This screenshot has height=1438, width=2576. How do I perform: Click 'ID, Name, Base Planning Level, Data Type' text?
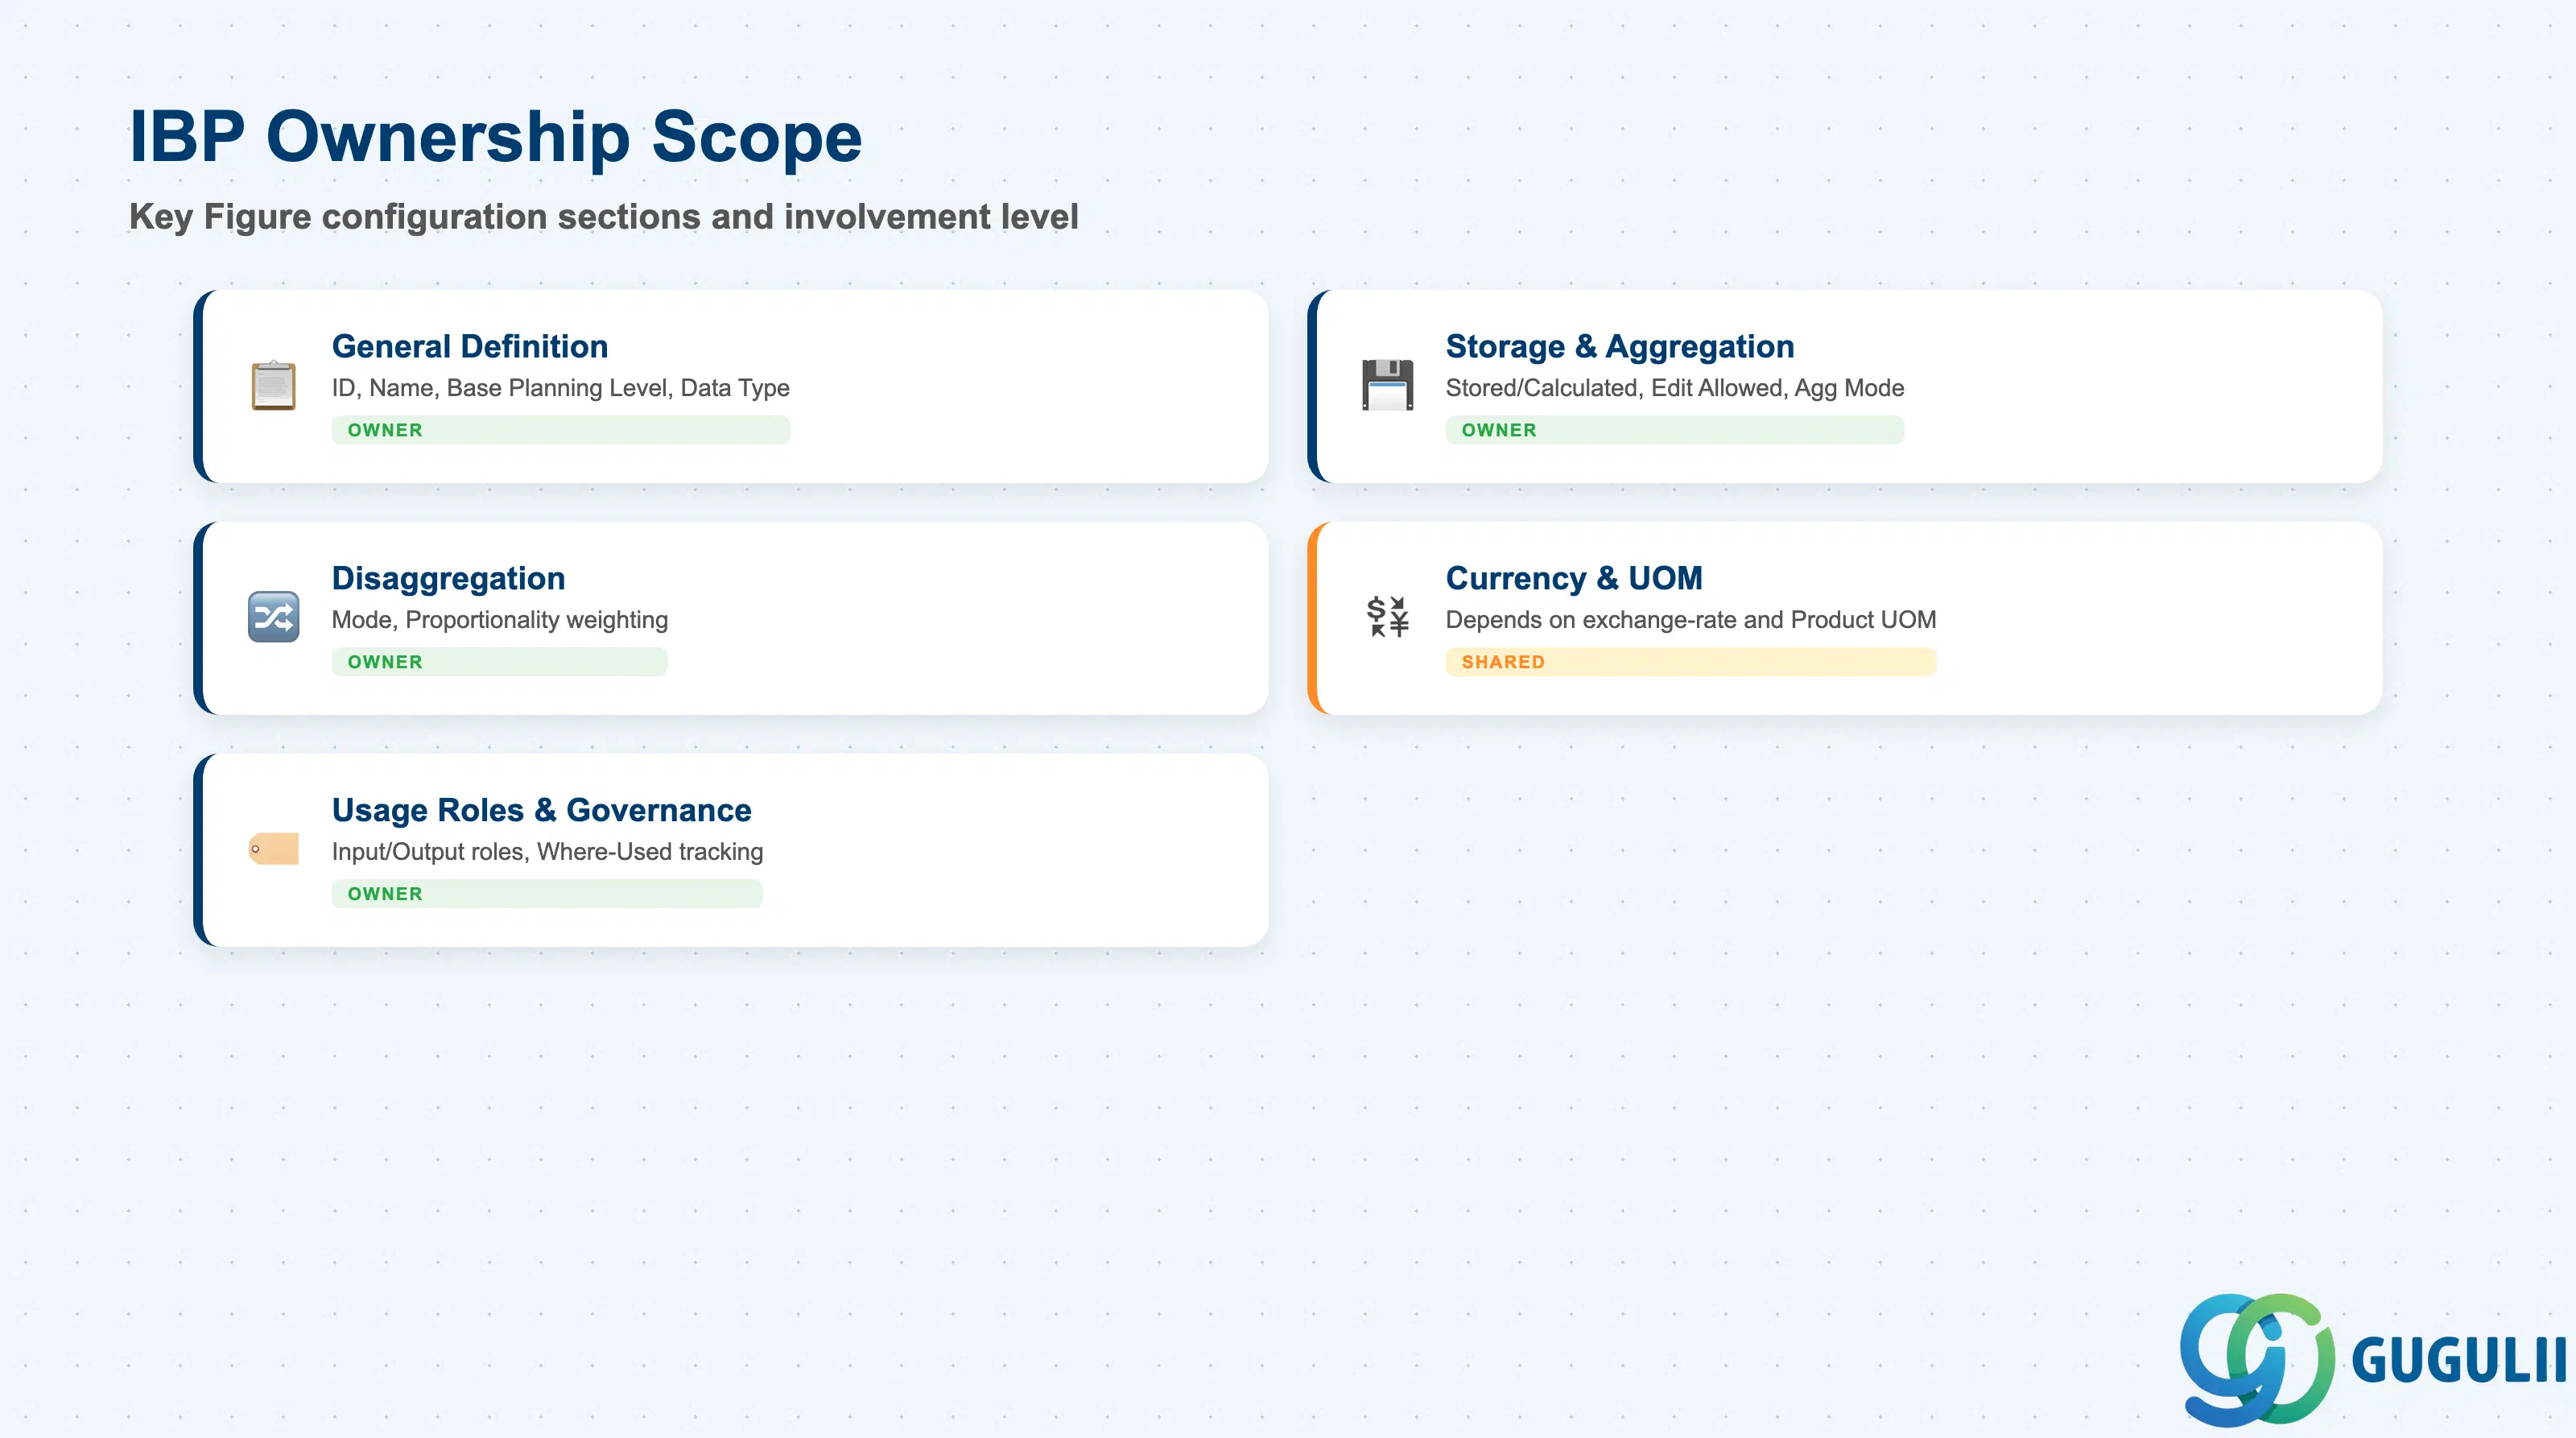coord(560,388)
